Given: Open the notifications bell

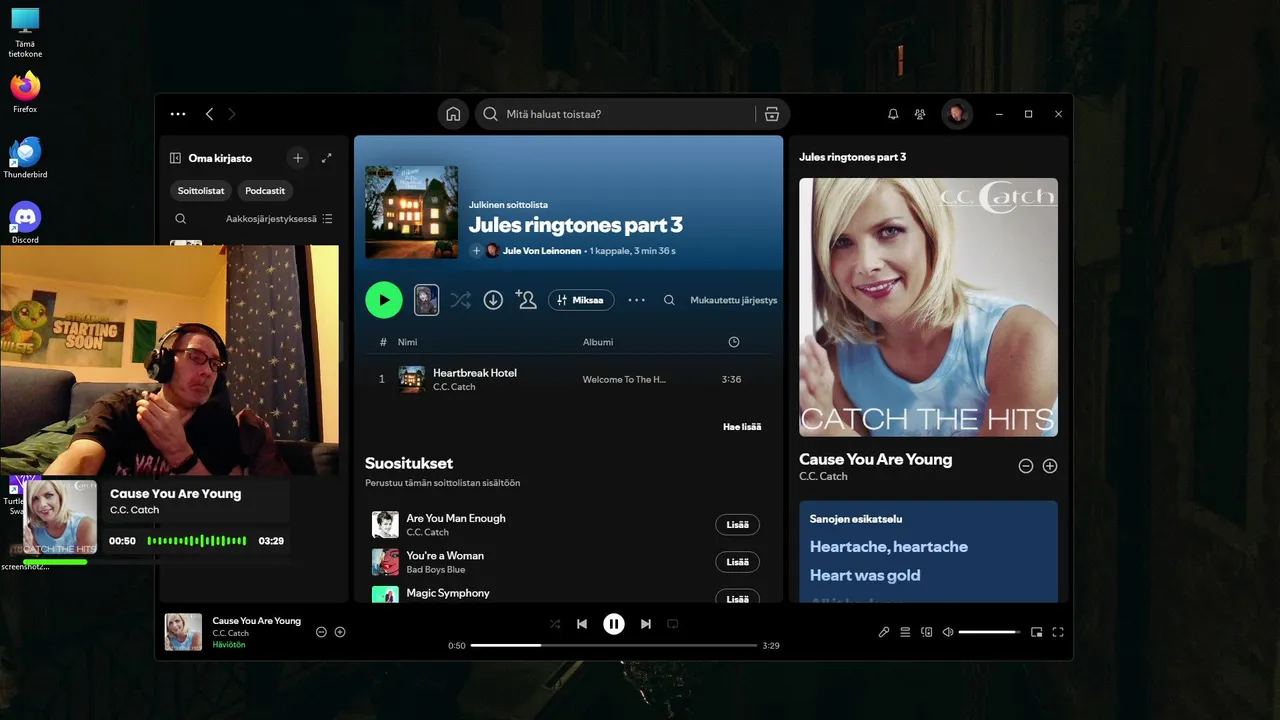Looking at the screenshot, I should (893, 114).
